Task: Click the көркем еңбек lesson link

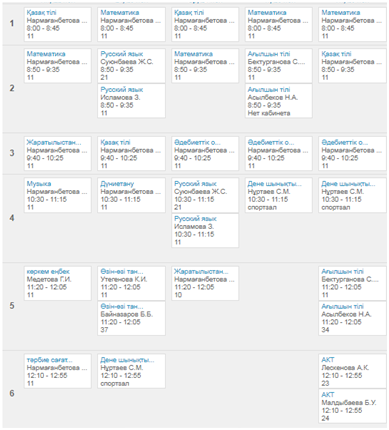Action: 48,271
